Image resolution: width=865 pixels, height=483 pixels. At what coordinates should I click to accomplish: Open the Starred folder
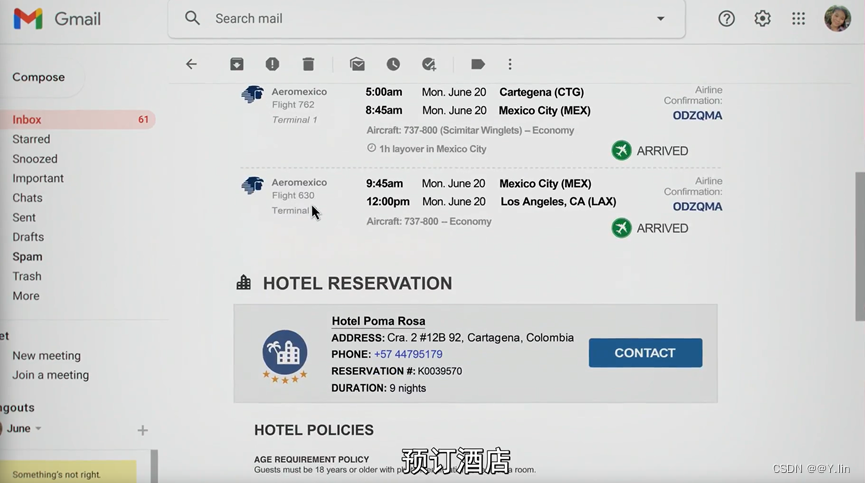(x=31, y=139)
